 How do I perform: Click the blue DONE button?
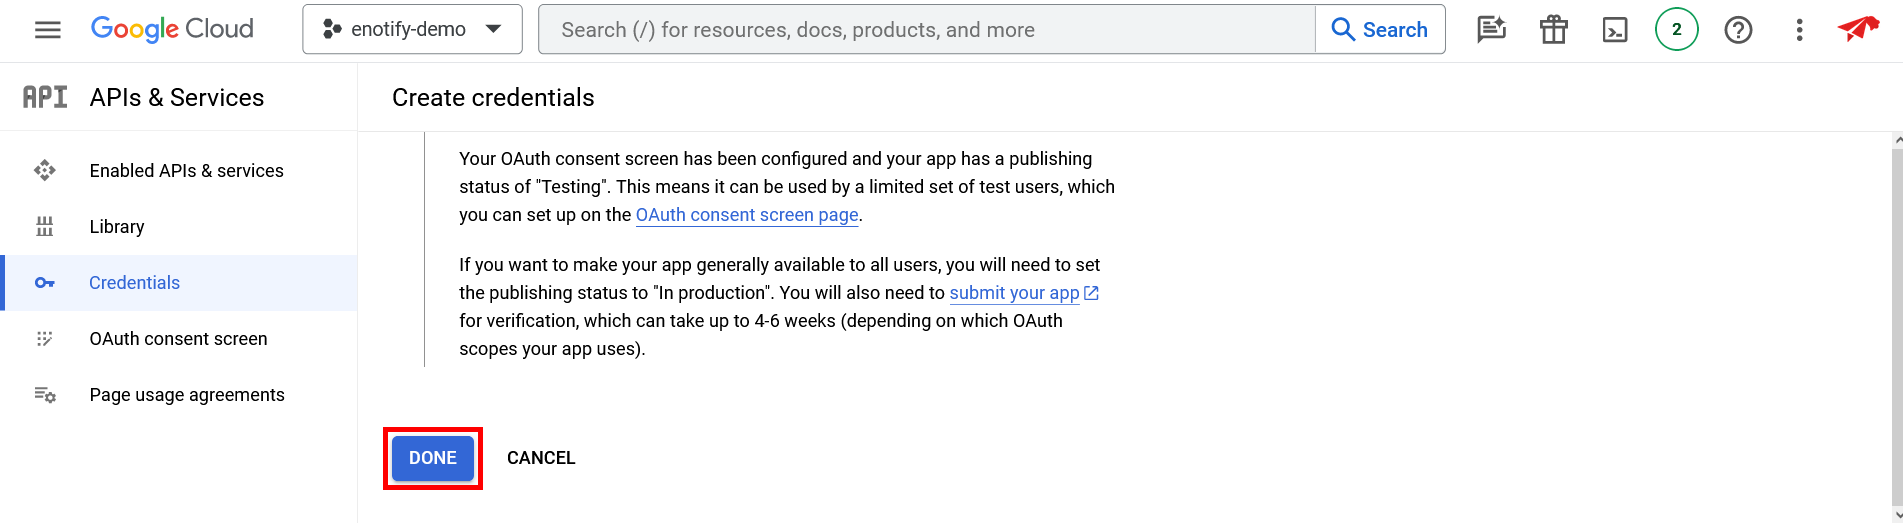[x=433, y=458]
